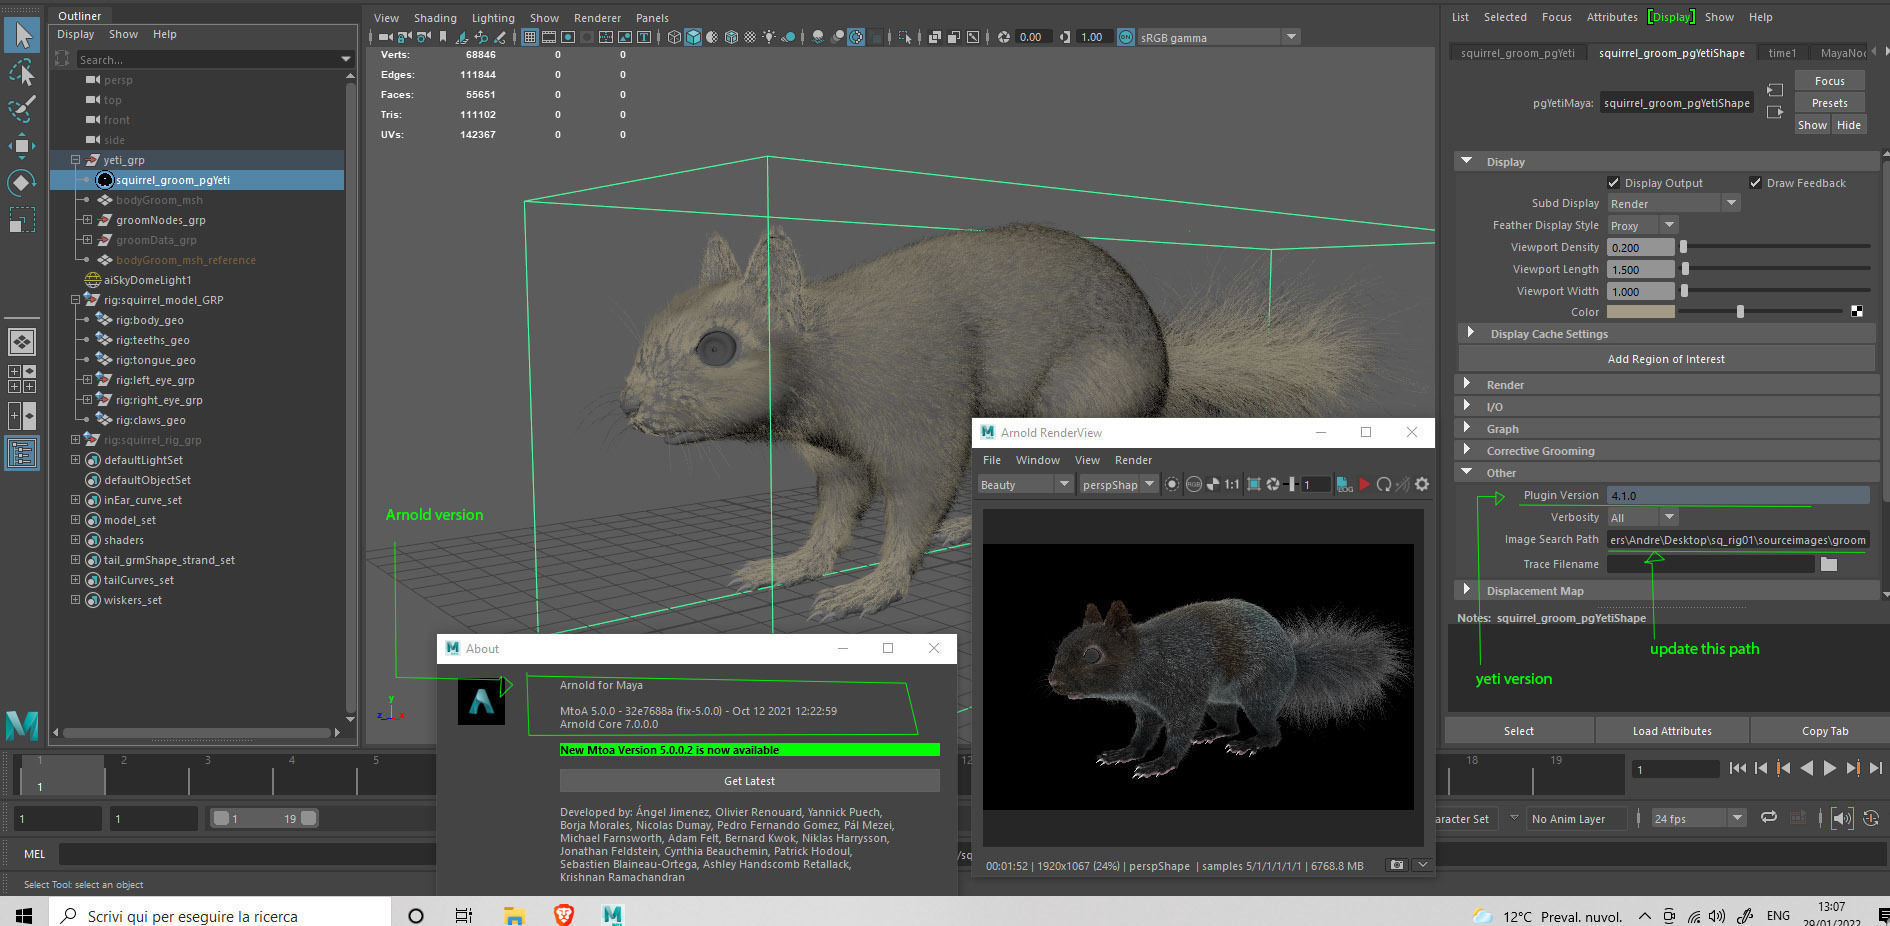Expand the Graph attribute section

click(1467, 428)
